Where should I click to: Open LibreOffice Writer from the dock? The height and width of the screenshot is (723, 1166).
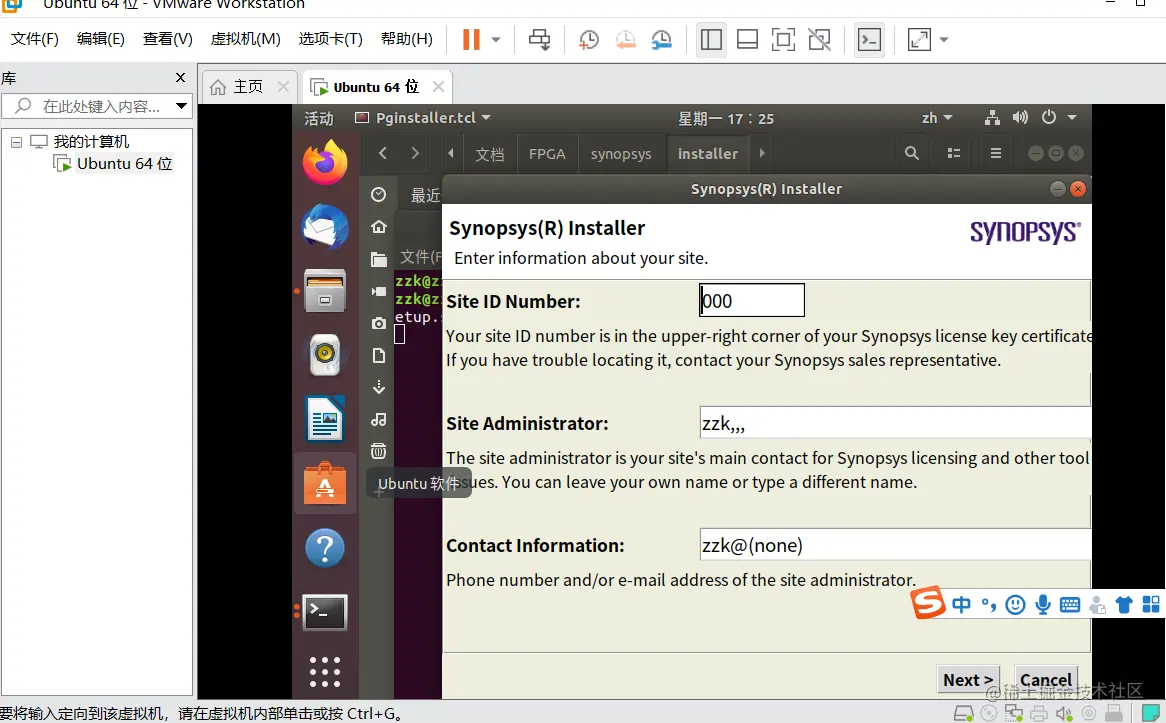(x=325, y=419)
